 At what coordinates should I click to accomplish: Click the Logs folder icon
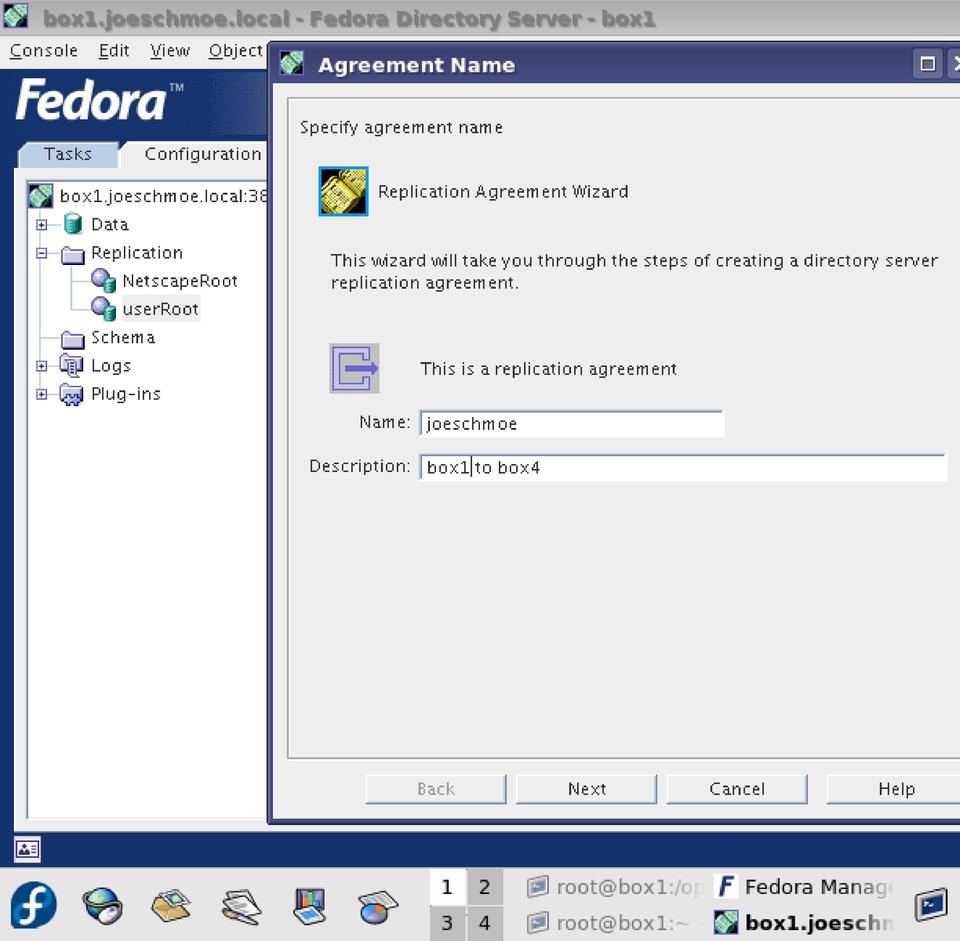(x=72, y=366)
